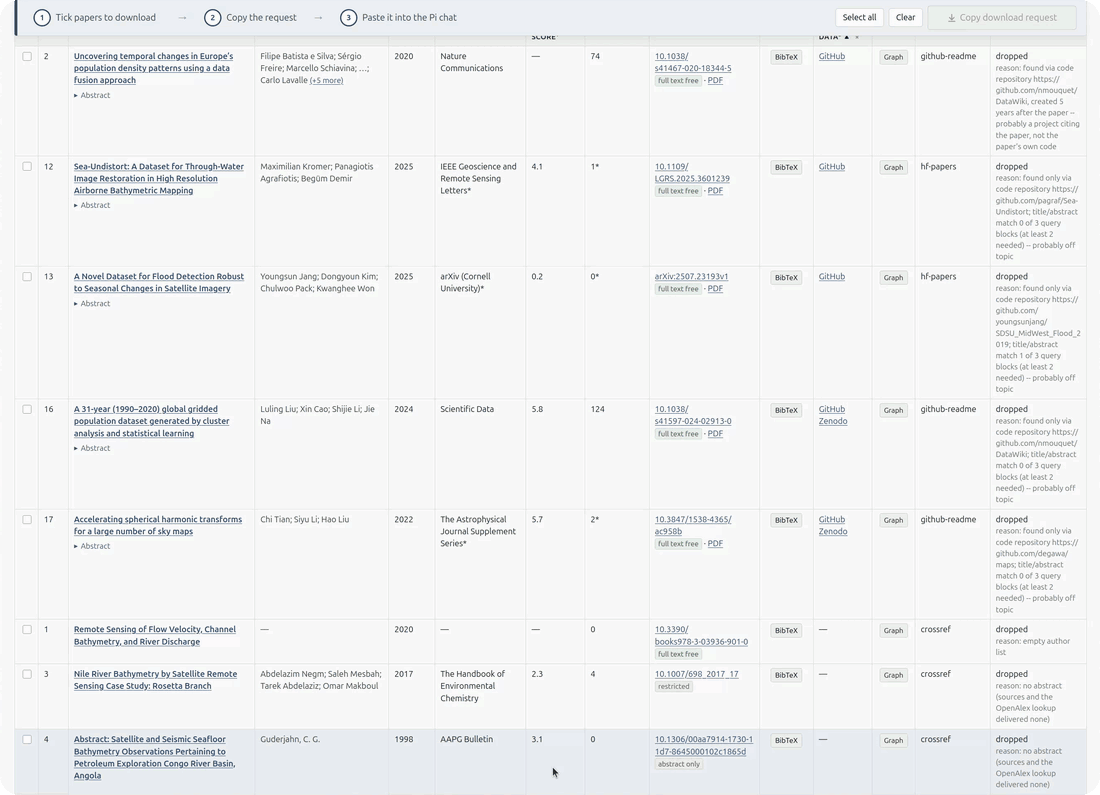Open Graph for spherical harmonic transforms paper
The height and width of the screenshot is (795, 1100).
pyautogui.click(x=893, y=520)
